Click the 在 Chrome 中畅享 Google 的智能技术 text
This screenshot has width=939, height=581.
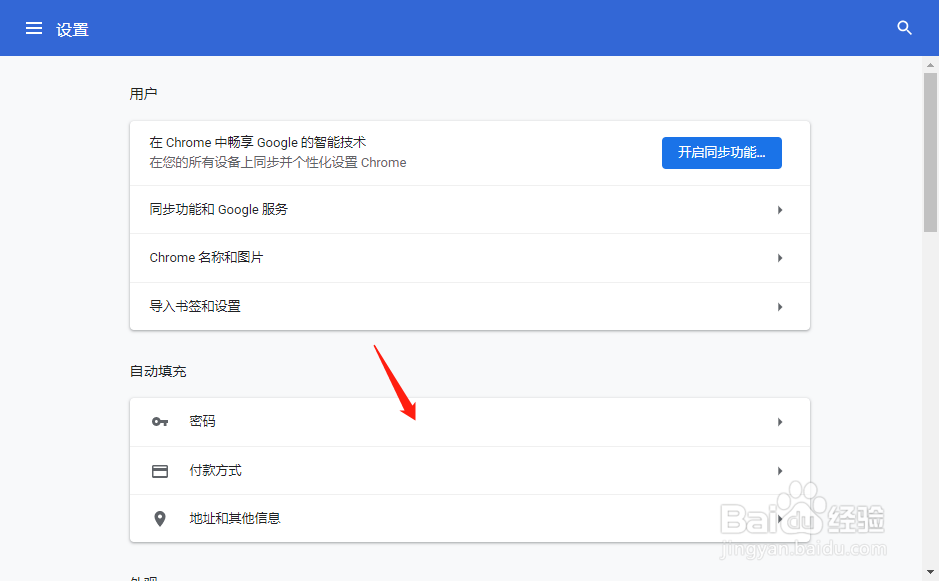[258, 143]
